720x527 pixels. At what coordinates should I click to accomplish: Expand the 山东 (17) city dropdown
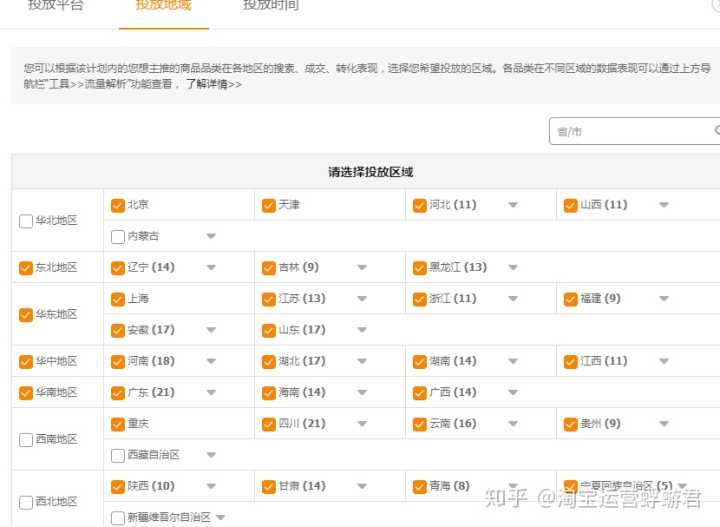click(x=362, y=330)
